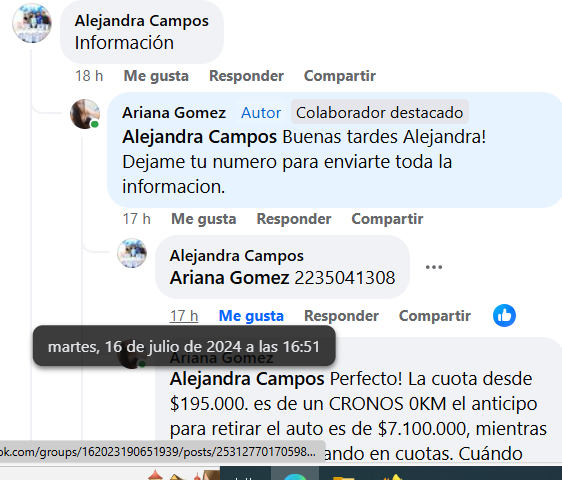Like Alejandra's "Información" comment

(156, 76)
